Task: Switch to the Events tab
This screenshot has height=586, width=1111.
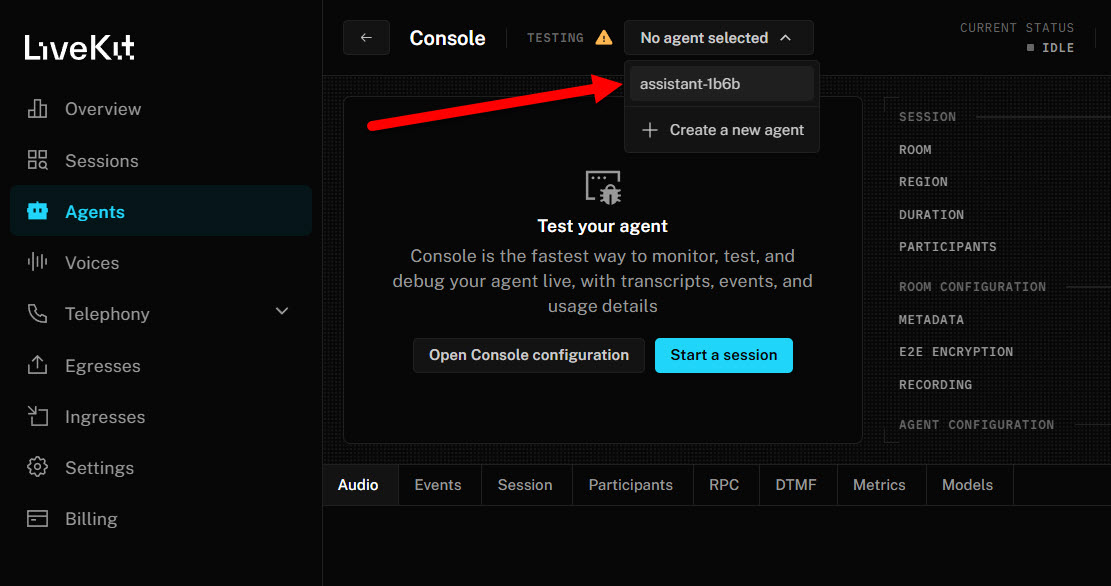Action: (x=438, y=485)
